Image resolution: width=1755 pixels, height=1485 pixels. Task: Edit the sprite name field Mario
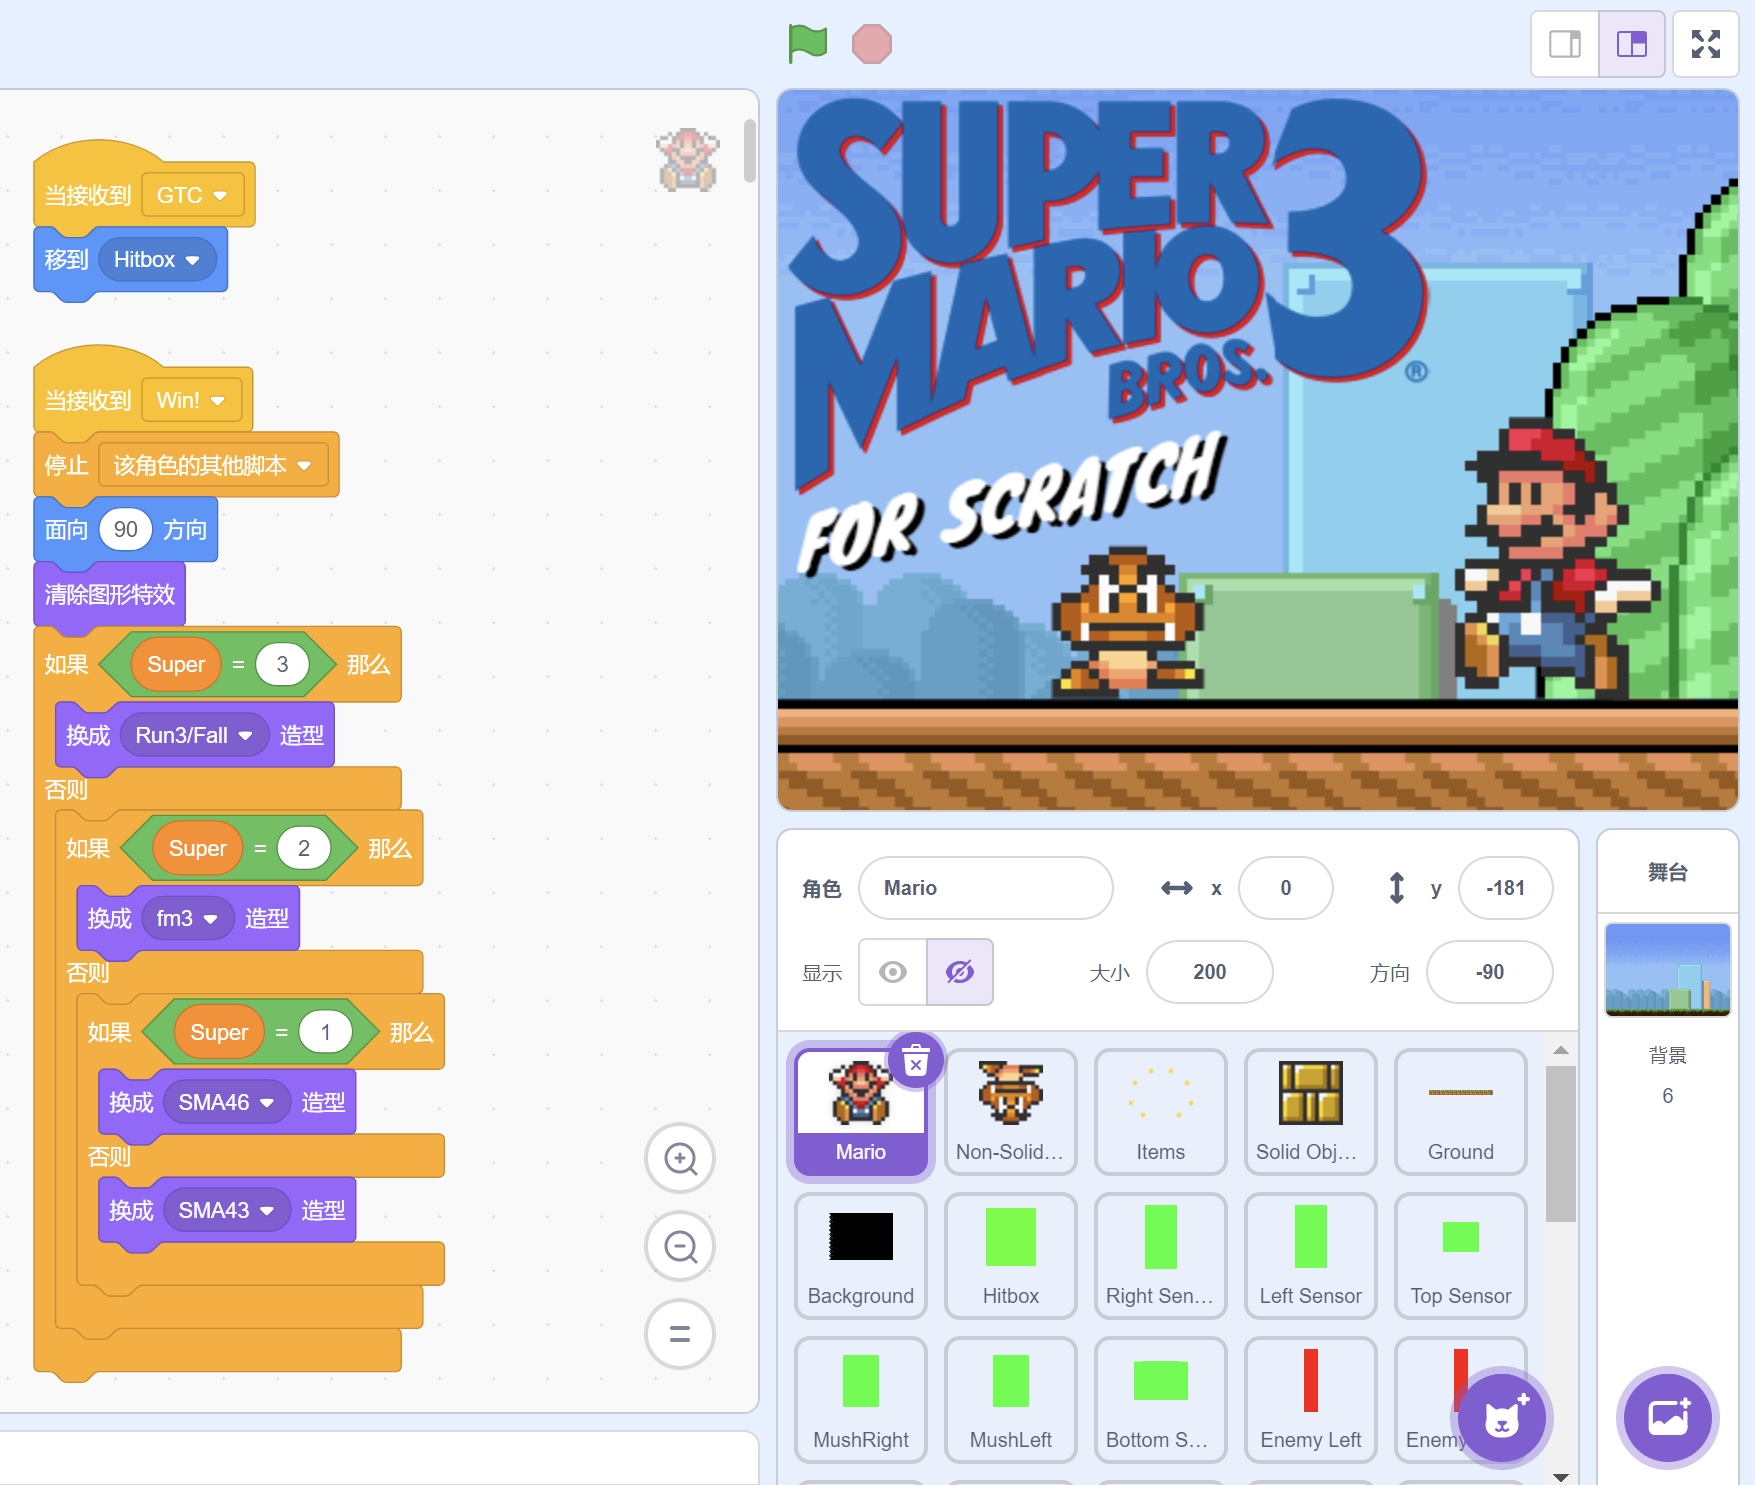point(986,888)
